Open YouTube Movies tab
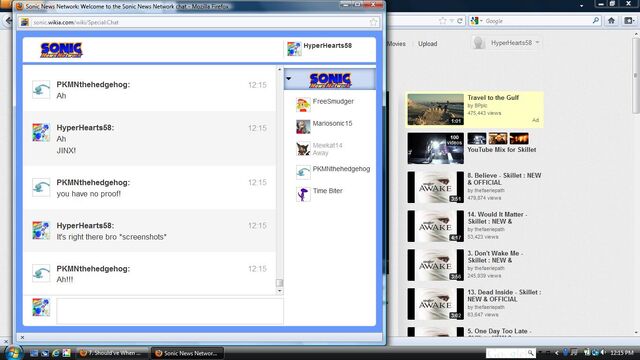Image resolution: width=640 pixels, height=360 pixels. pos(396,44)
